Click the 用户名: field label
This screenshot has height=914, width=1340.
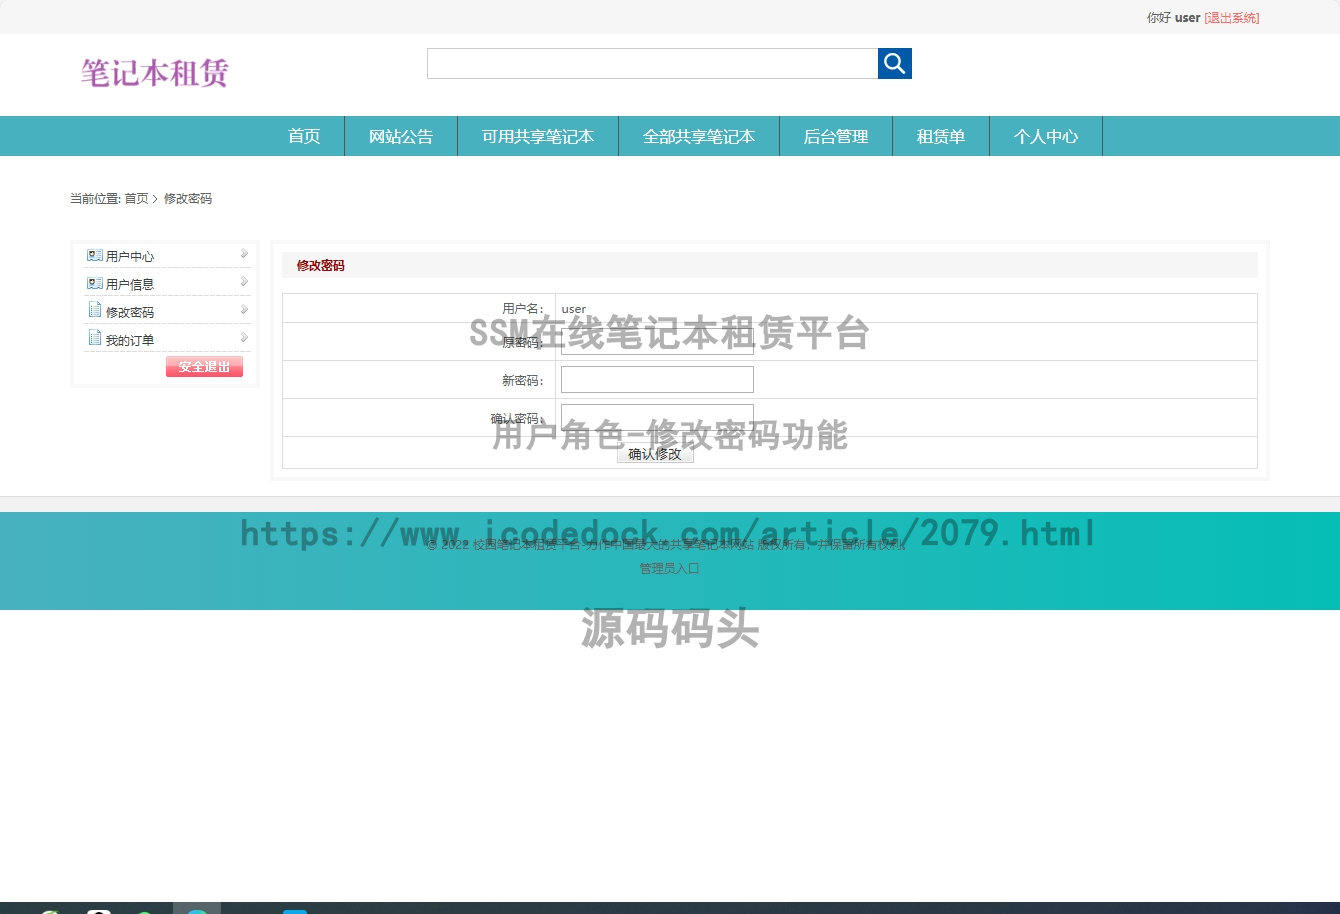click(x=523, y=309)
